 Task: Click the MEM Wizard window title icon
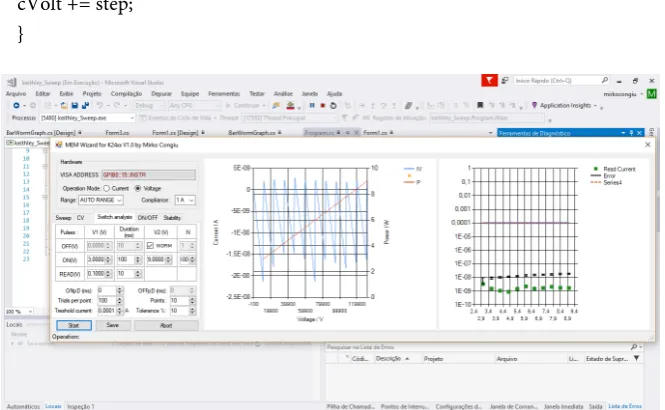pos(59,145)
